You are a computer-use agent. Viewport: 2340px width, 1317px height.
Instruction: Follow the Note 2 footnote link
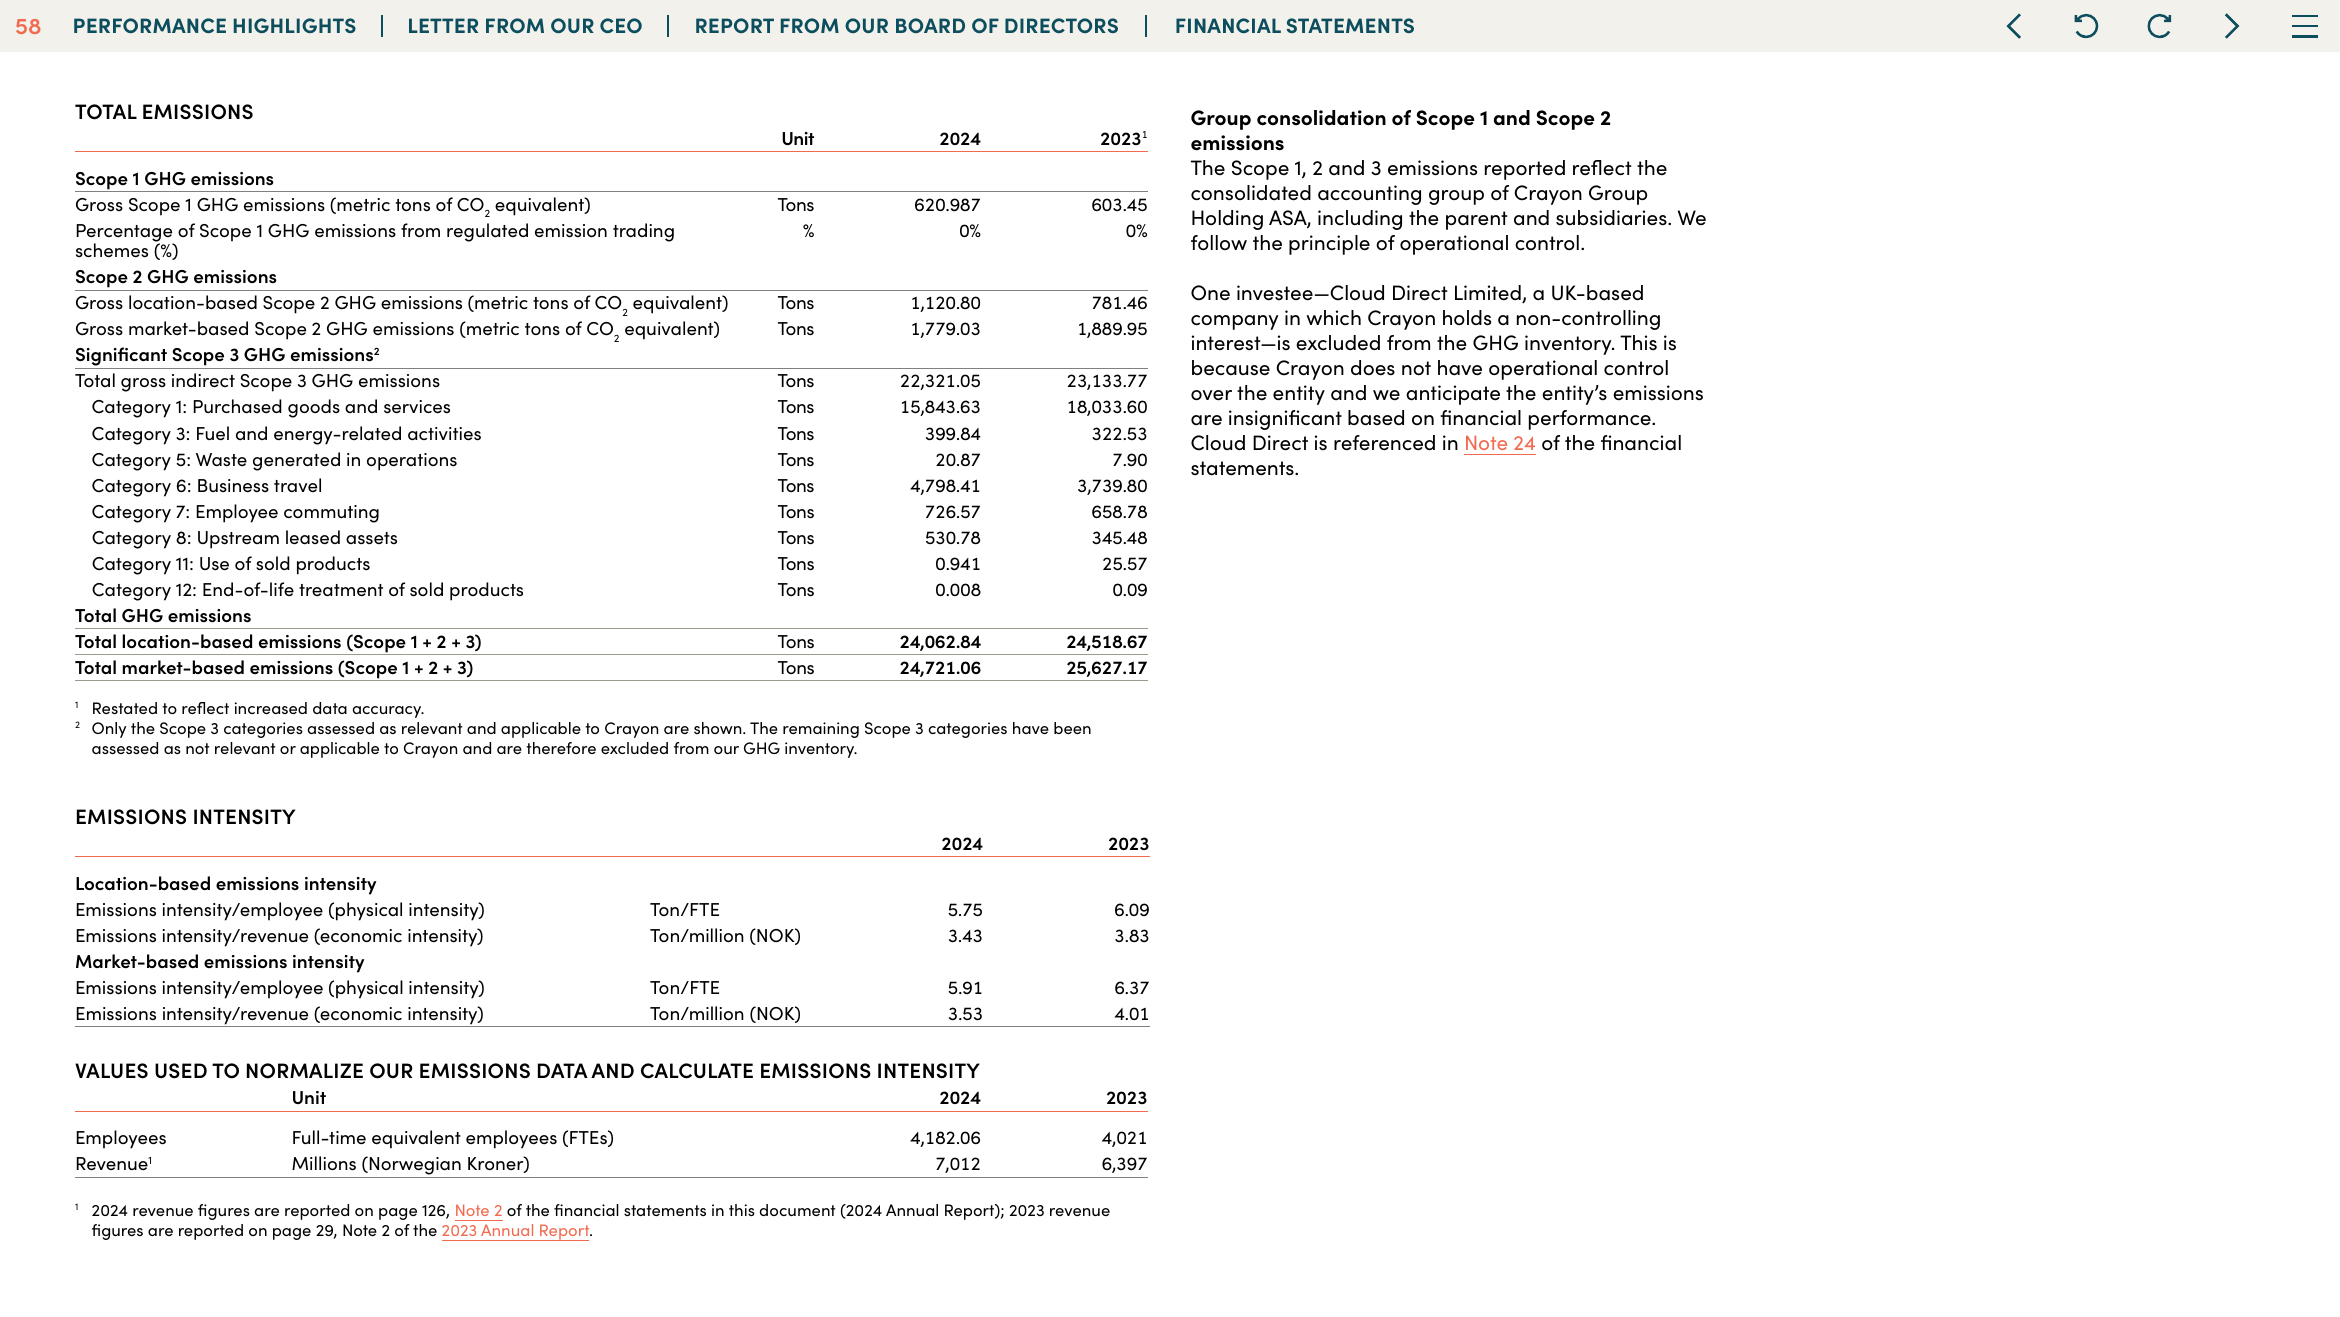pyautogui.click(x=478, y=1210)
